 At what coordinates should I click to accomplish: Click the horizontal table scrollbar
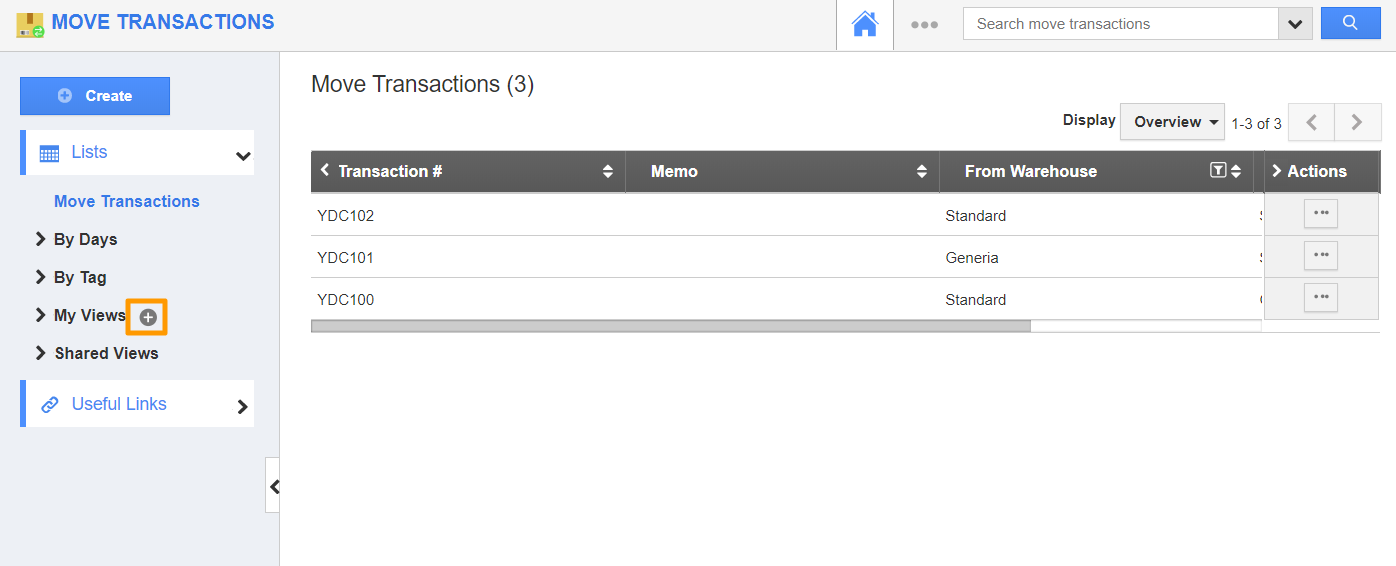pyautogui.click(x=670, y=325)
